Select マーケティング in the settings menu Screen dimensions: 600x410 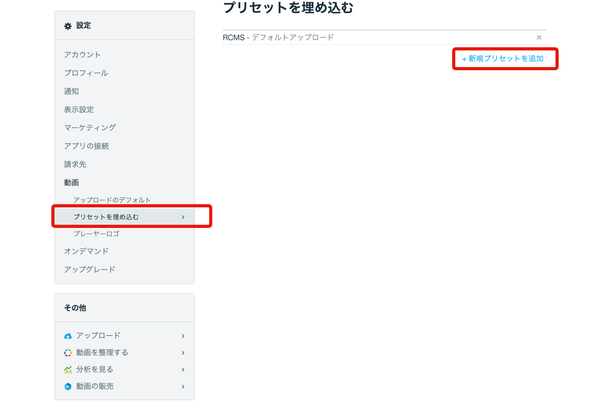tap(90, 127)
